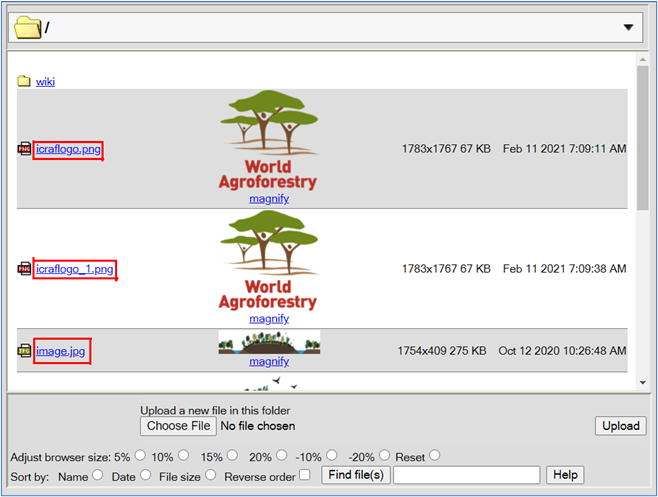Click the 'No file chosen' text
Viewport: 658px width, 497px height.
[x=258, y=426]
